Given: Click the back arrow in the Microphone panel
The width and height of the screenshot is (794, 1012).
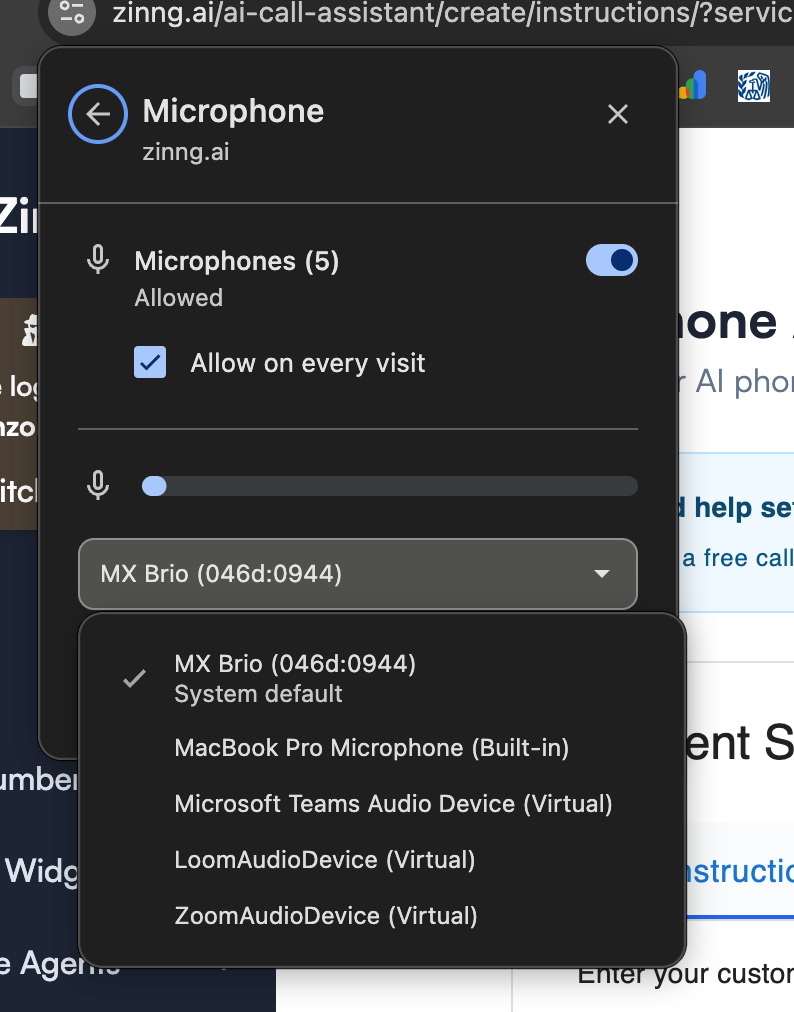Looking at the screenshot, I should point(98,114).
